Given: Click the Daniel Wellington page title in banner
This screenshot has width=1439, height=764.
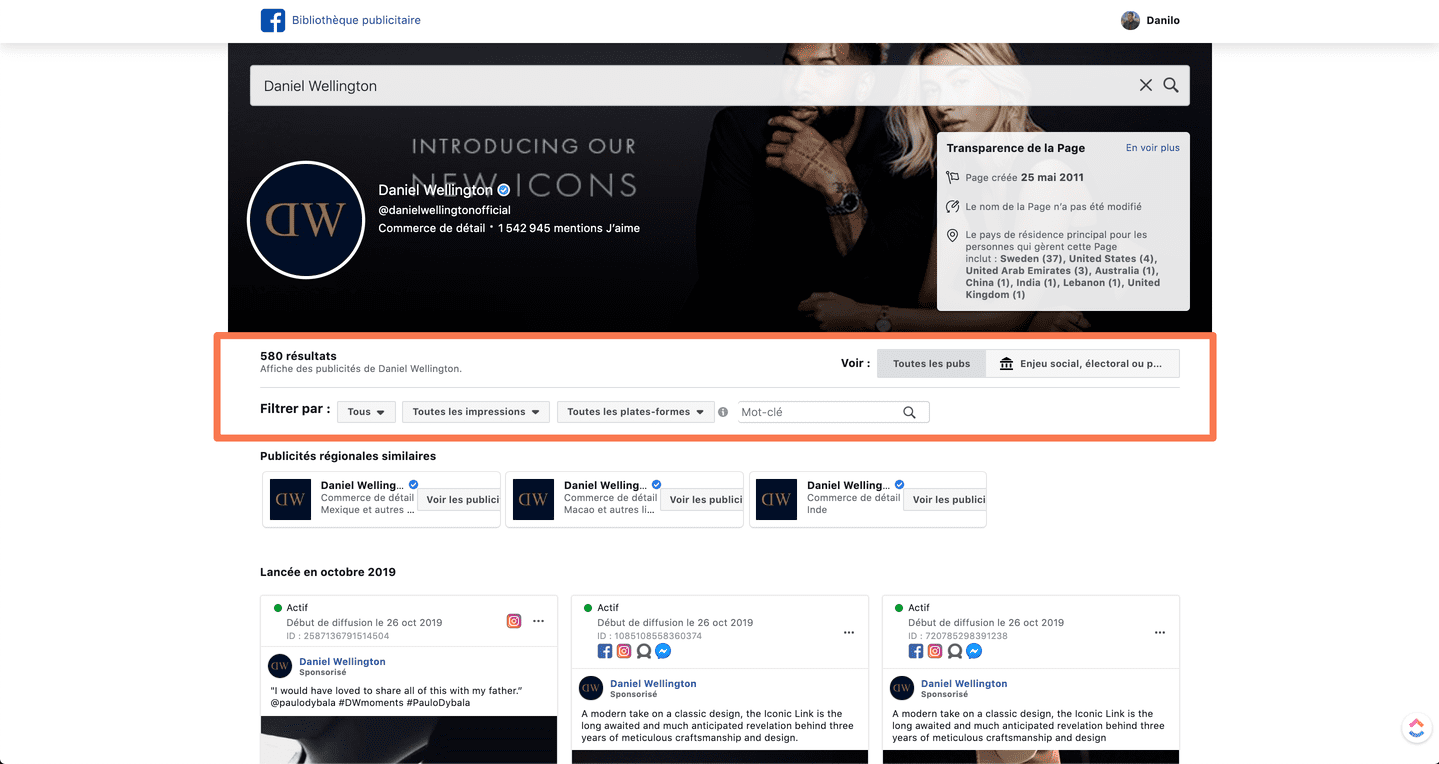Looking at the screenshot, I should [x=435, y=190].
